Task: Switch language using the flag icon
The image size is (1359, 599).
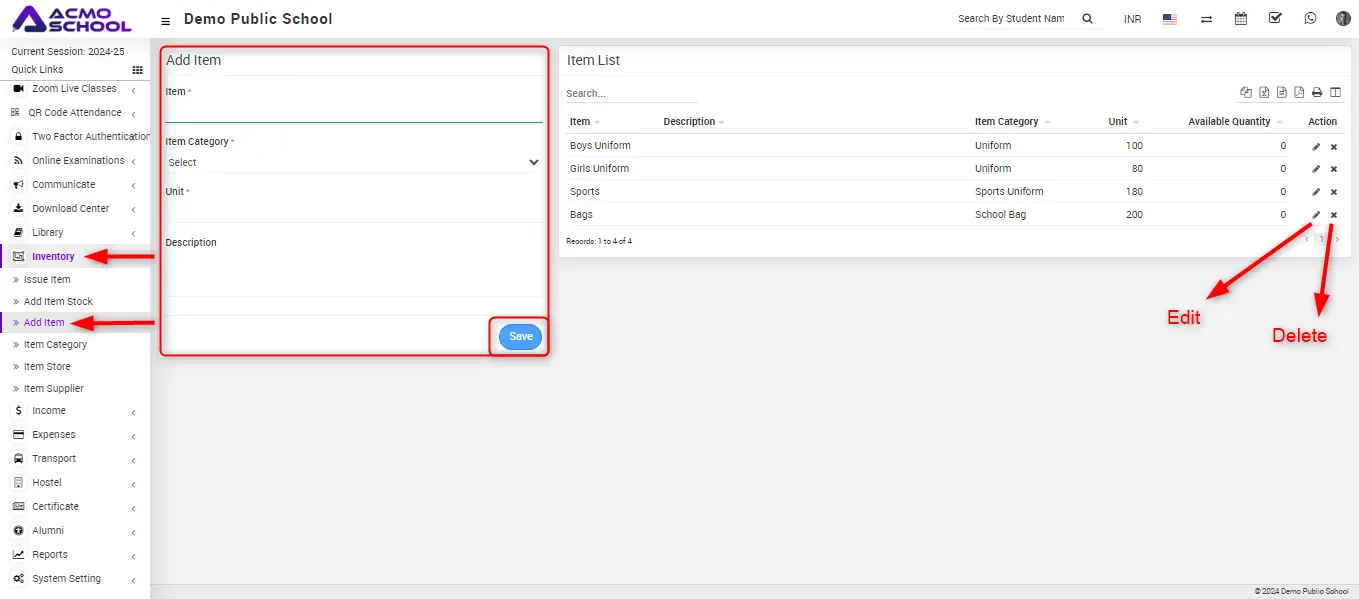Action: (x=1169, y=19)
